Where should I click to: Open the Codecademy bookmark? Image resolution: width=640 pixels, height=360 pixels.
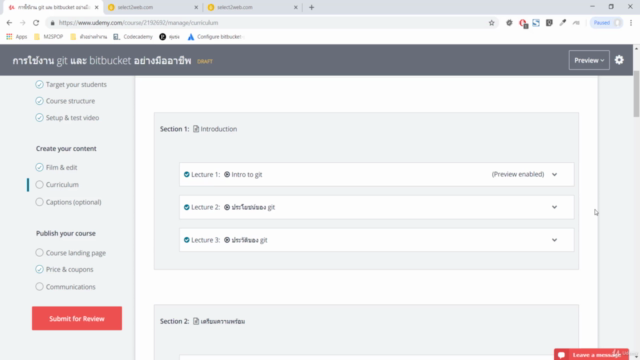click(x=133, y=37)
